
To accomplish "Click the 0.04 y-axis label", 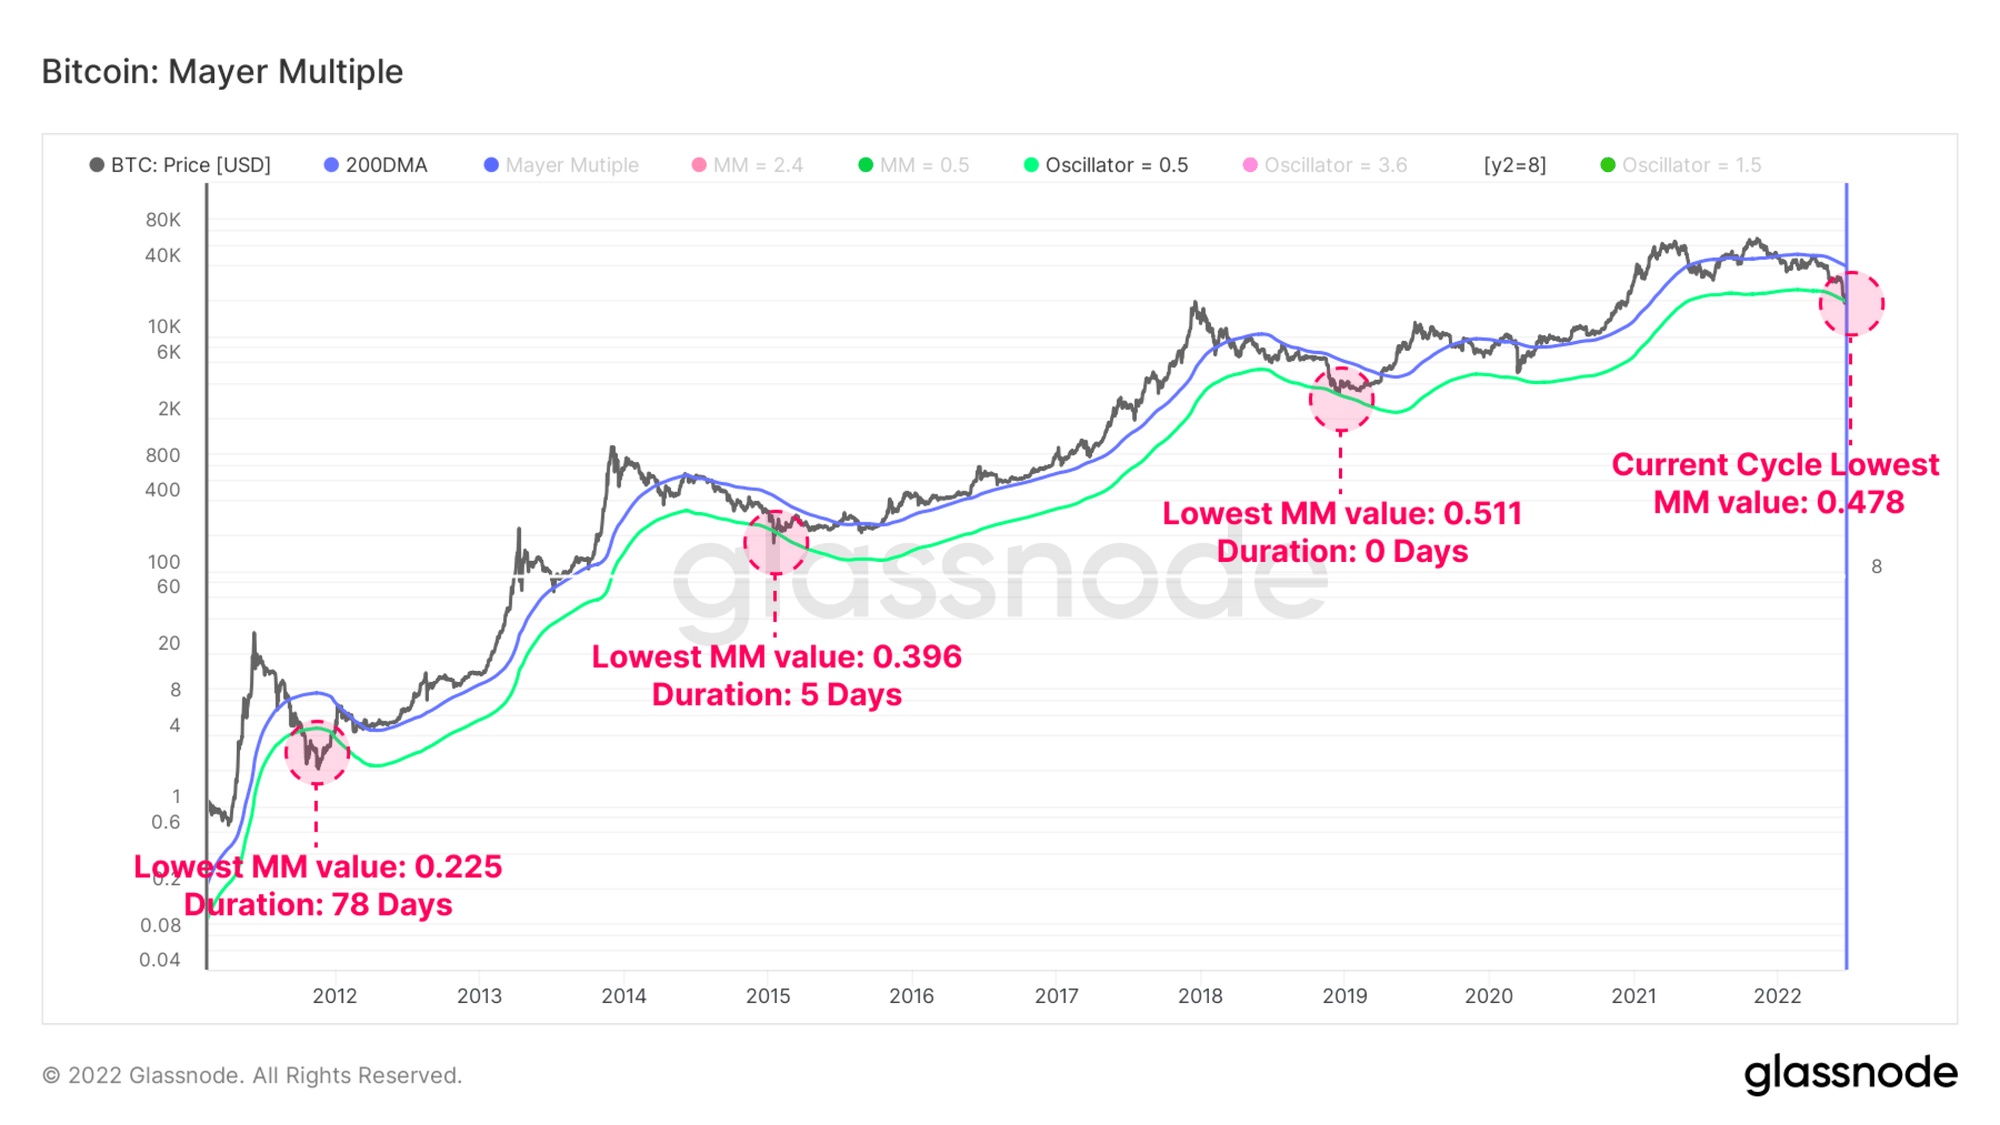I will coord(160,960).
